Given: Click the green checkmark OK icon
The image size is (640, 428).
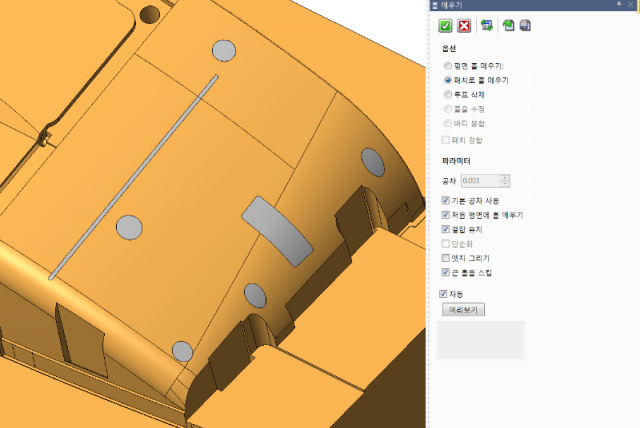Looking at the screenshot, I should (x=446, y=26).
